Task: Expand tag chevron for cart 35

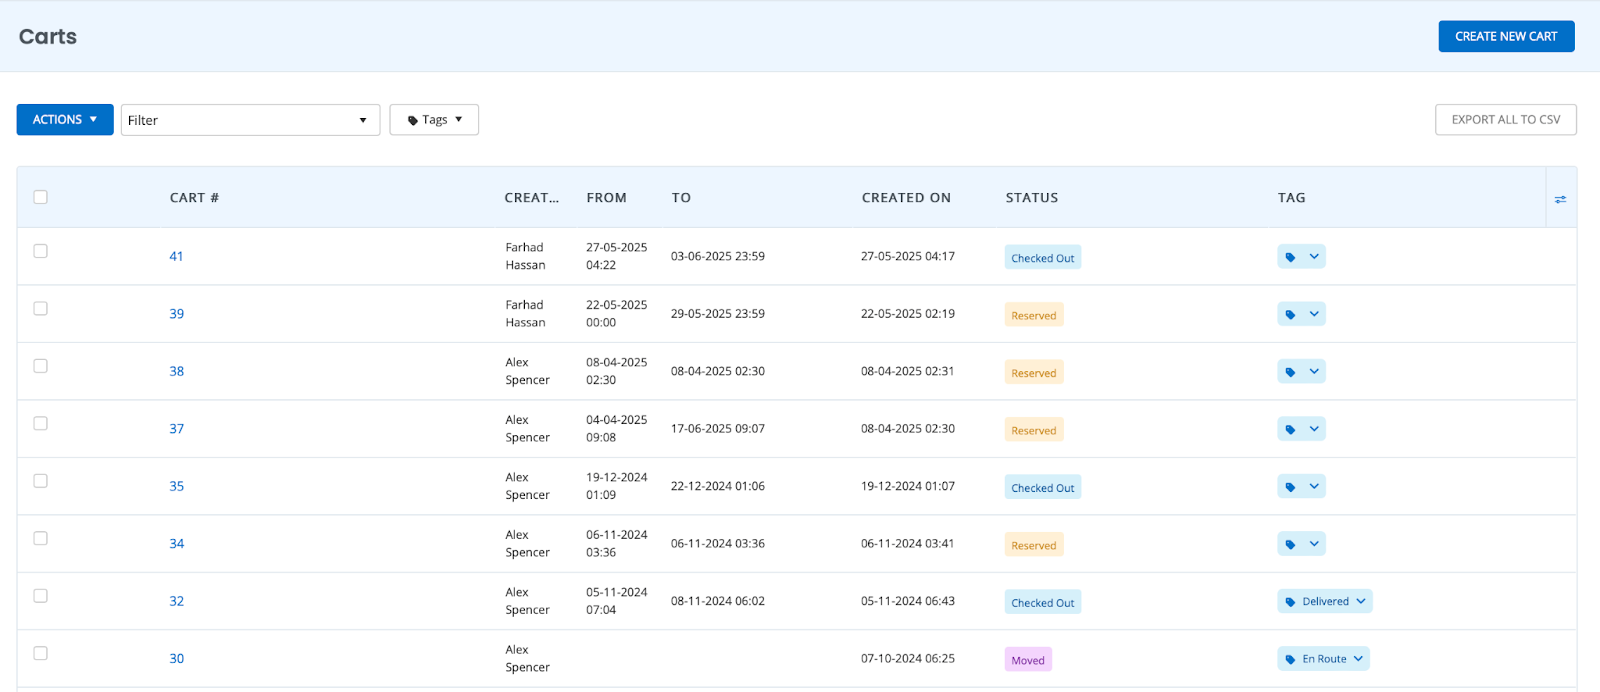Action: [1314, 487]
